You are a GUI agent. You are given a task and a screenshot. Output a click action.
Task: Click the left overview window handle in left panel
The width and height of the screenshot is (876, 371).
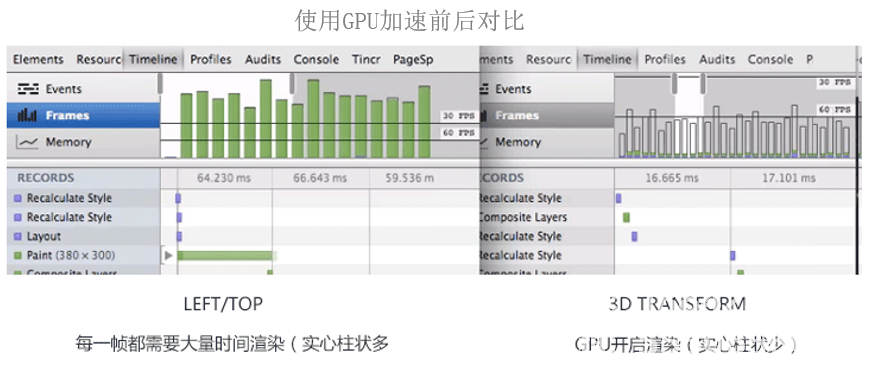[160, 83]
